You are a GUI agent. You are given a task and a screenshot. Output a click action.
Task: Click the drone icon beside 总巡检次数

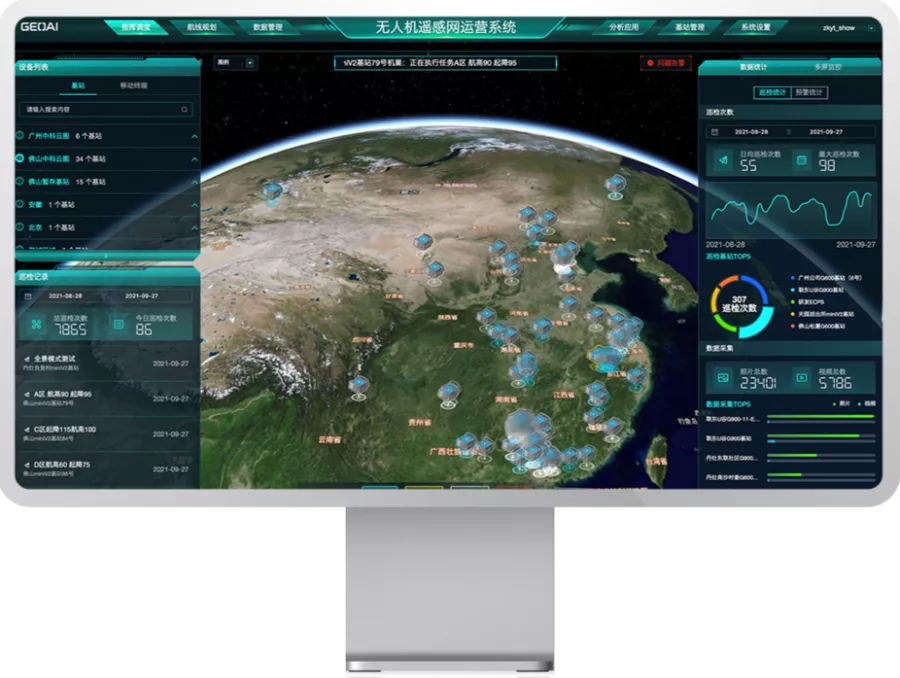click(x=37, y=324)
